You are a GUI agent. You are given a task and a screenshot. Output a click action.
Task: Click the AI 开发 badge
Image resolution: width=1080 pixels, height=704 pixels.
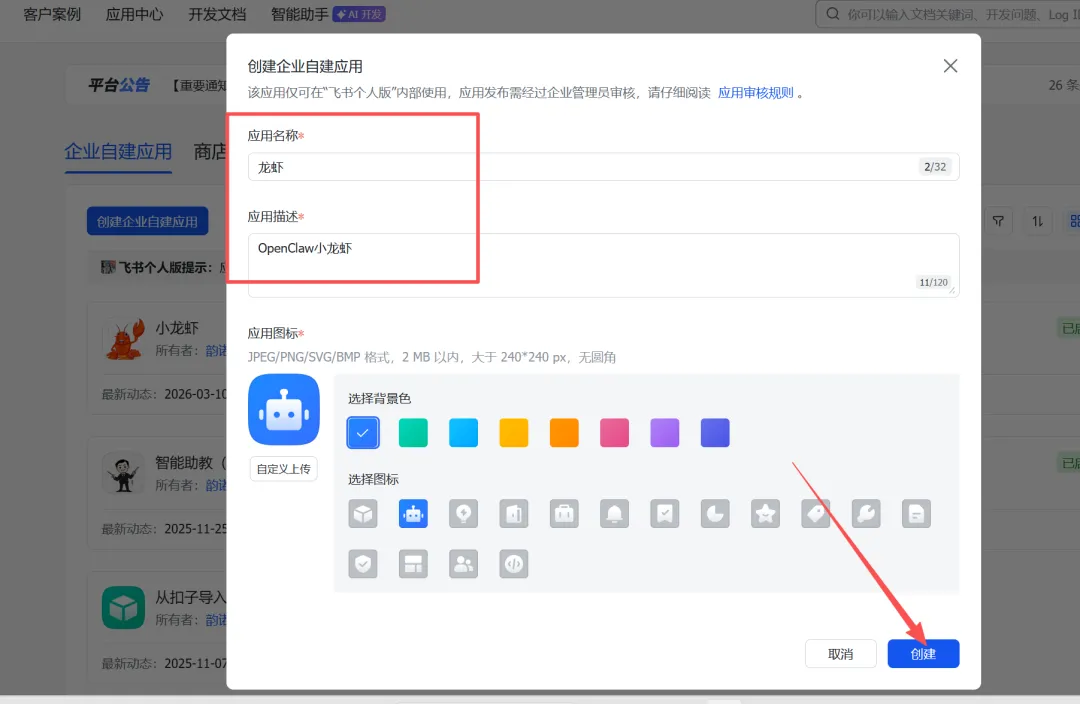(x=359, y=14)
